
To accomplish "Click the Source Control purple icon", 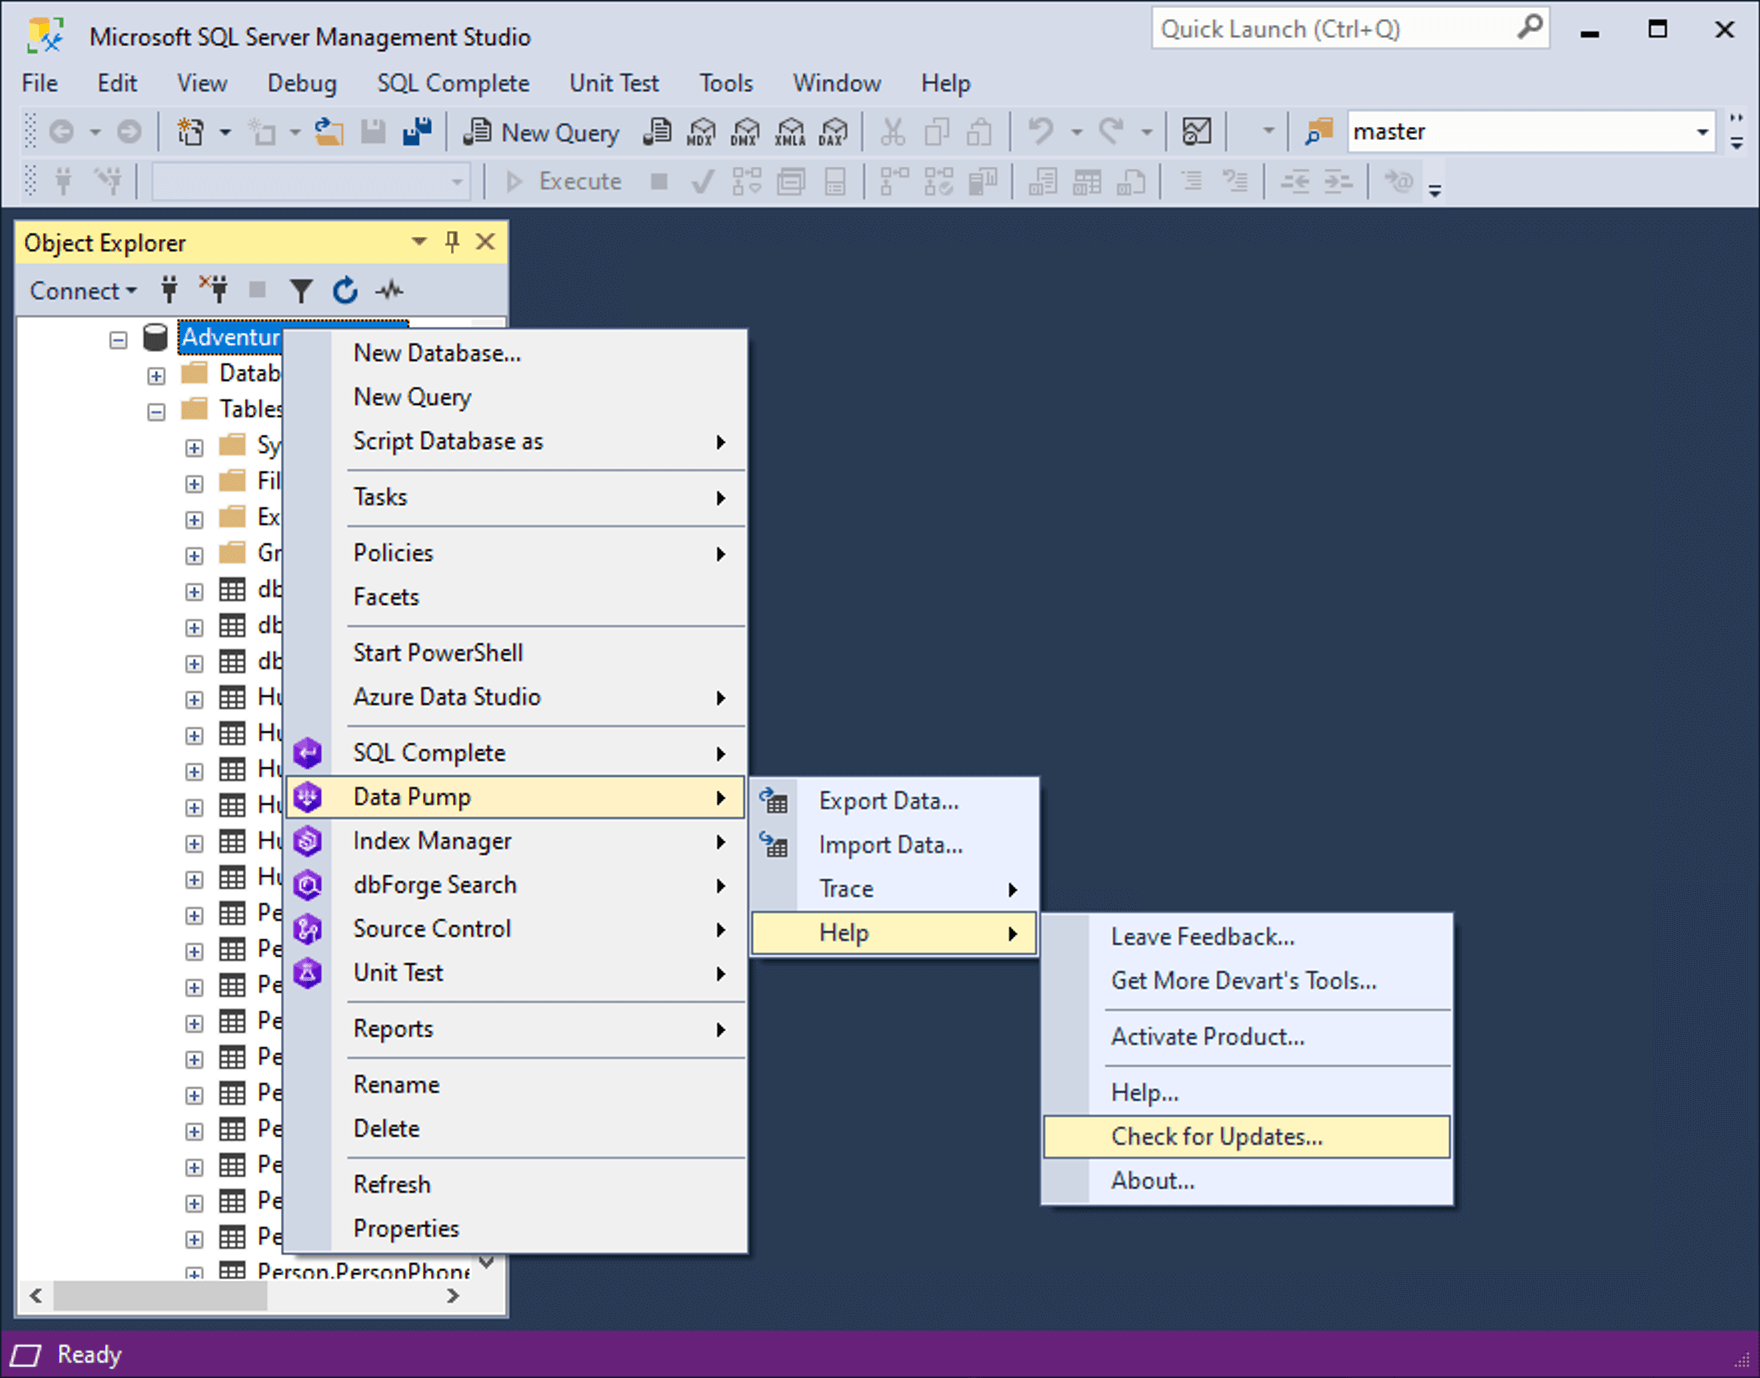I will [308, 928].
